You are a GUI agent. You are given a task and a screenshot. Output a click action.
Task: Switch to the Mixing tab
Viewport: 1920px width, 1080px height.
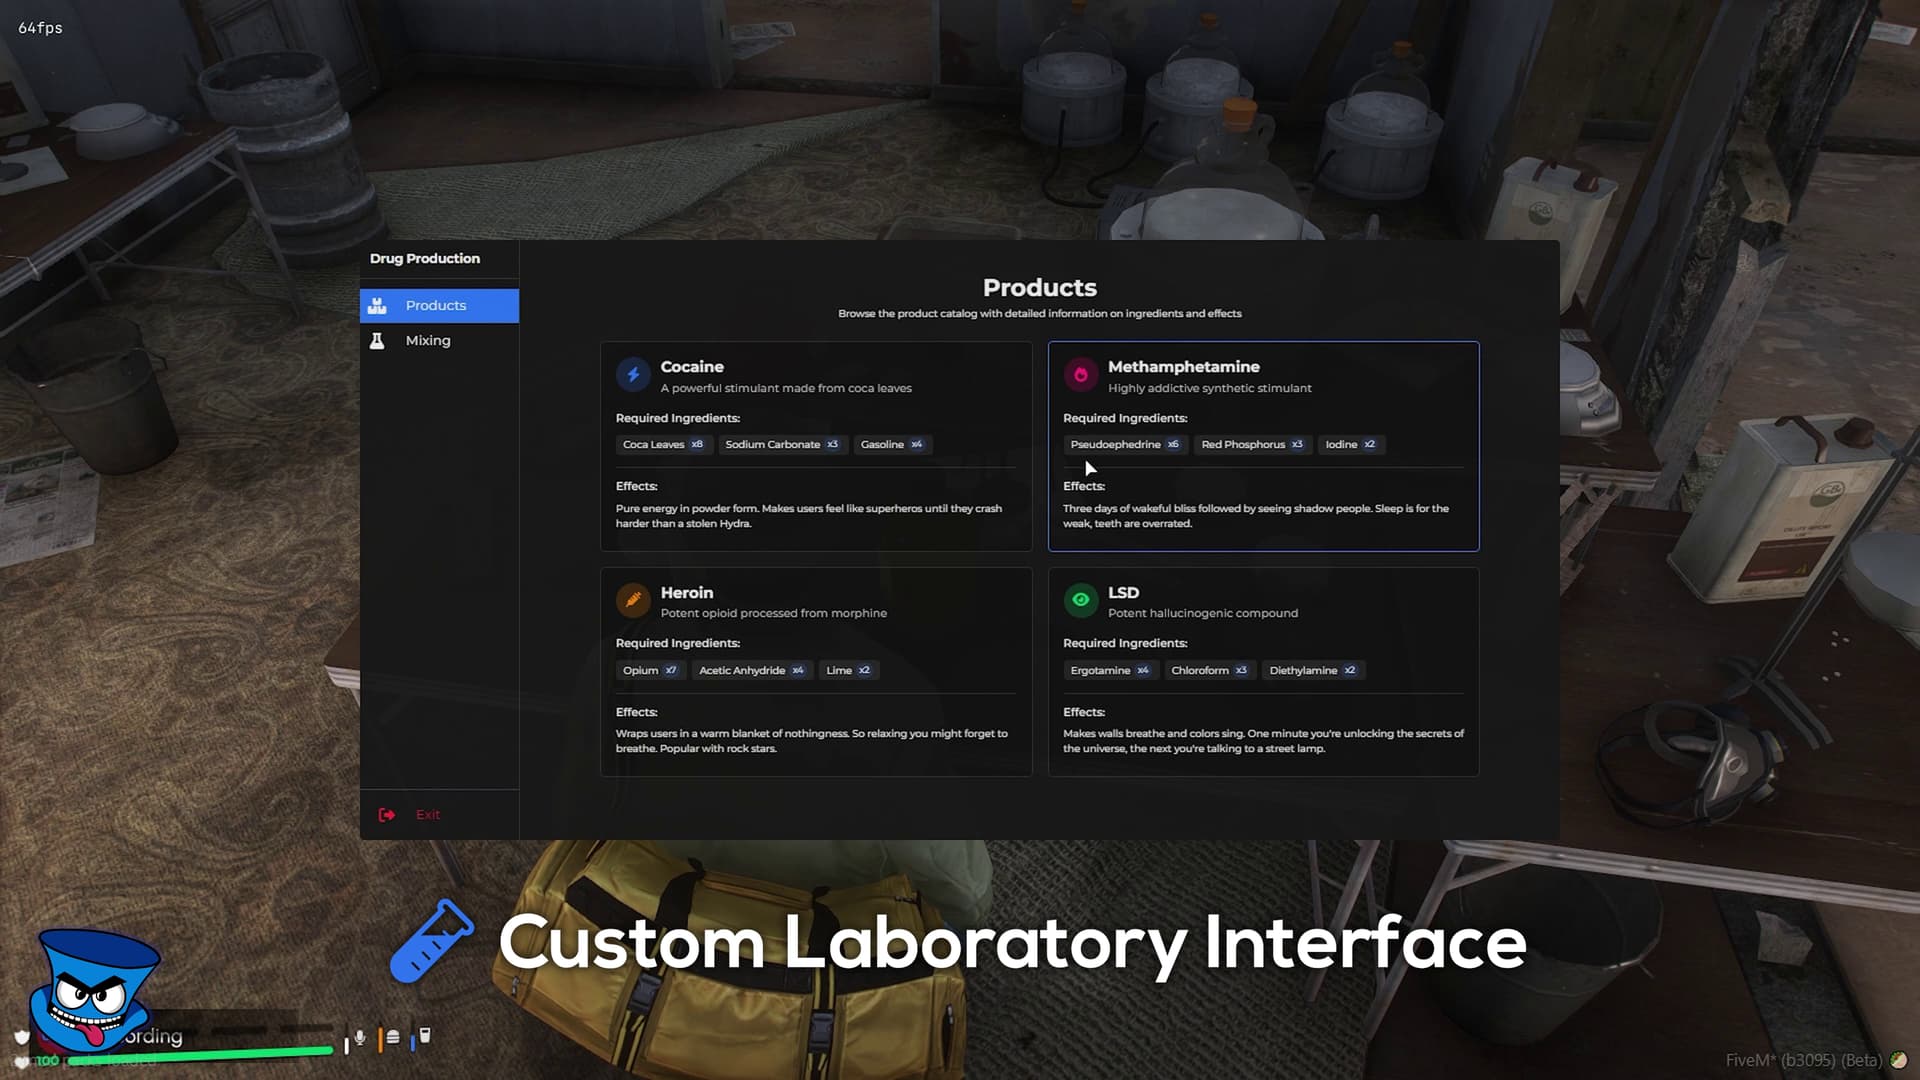point(428,341)
